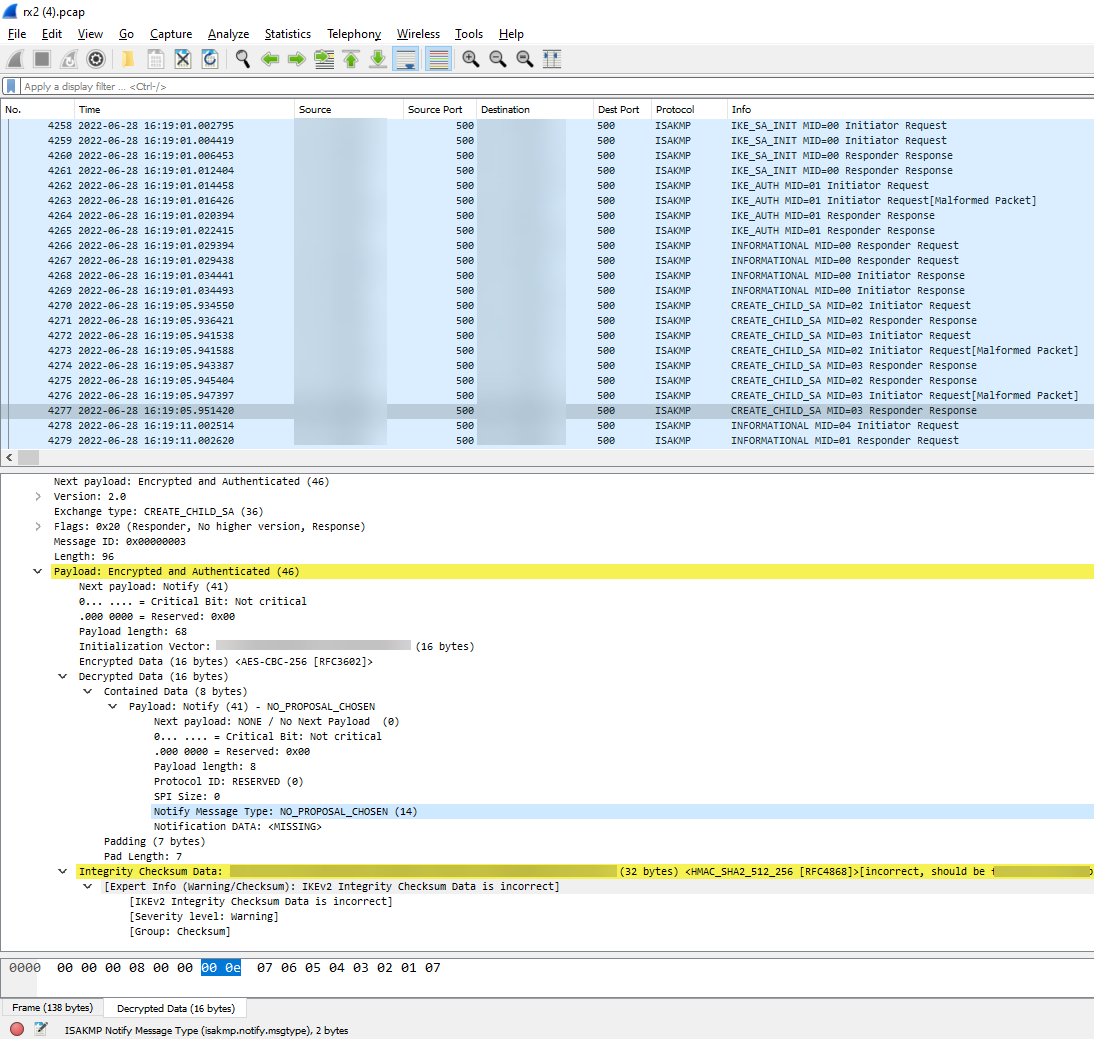Open the capture options gear icon

point(96,59)
